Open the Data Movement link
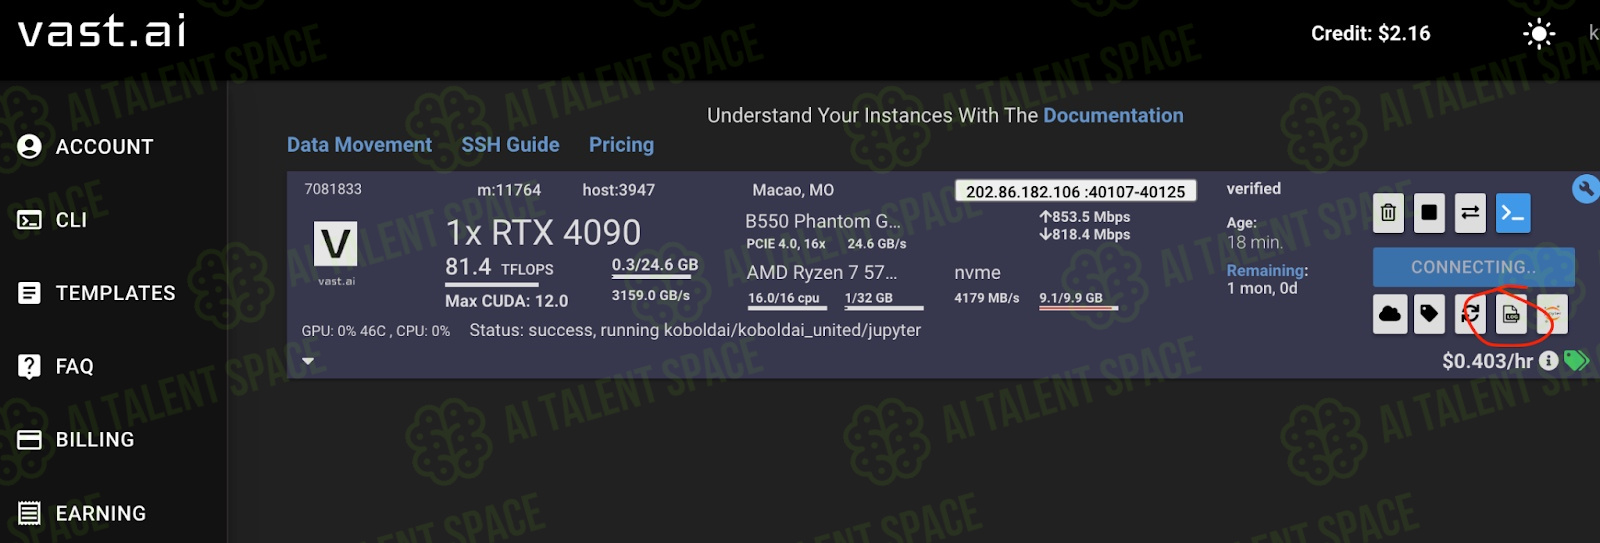Image resolution: width=1600 pixels, height=543 pixels. pyautogui.click(x=359, y=145)
